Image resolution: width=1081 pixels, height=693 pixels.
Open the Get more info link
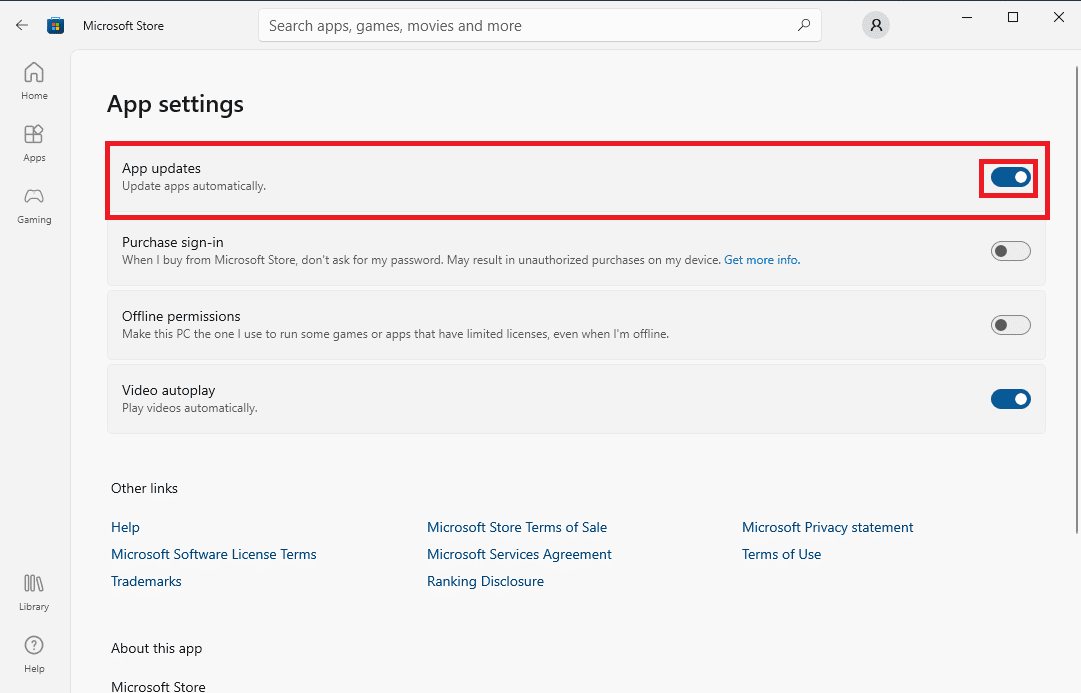click(x=762, y=260)
